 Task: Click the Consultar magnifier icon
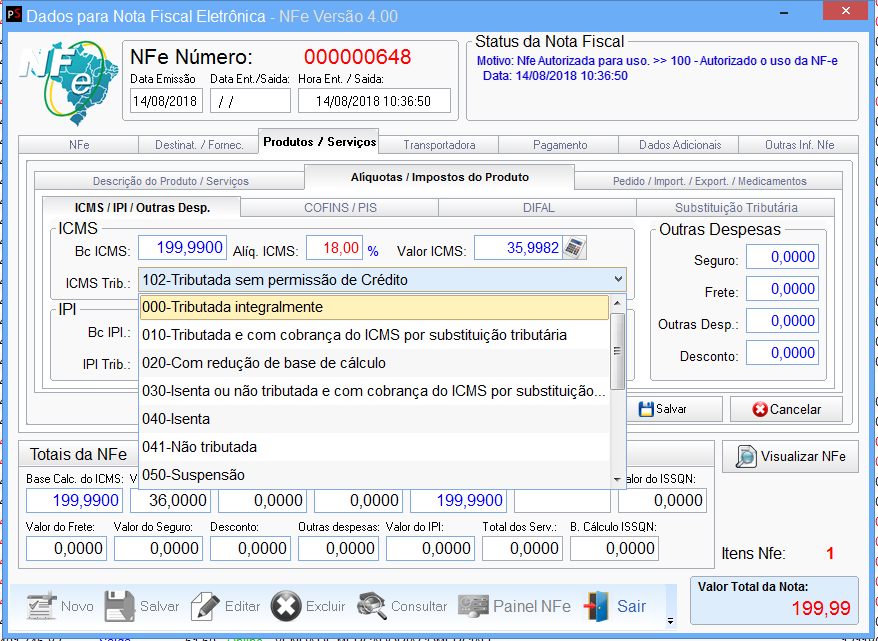(372, 606)
